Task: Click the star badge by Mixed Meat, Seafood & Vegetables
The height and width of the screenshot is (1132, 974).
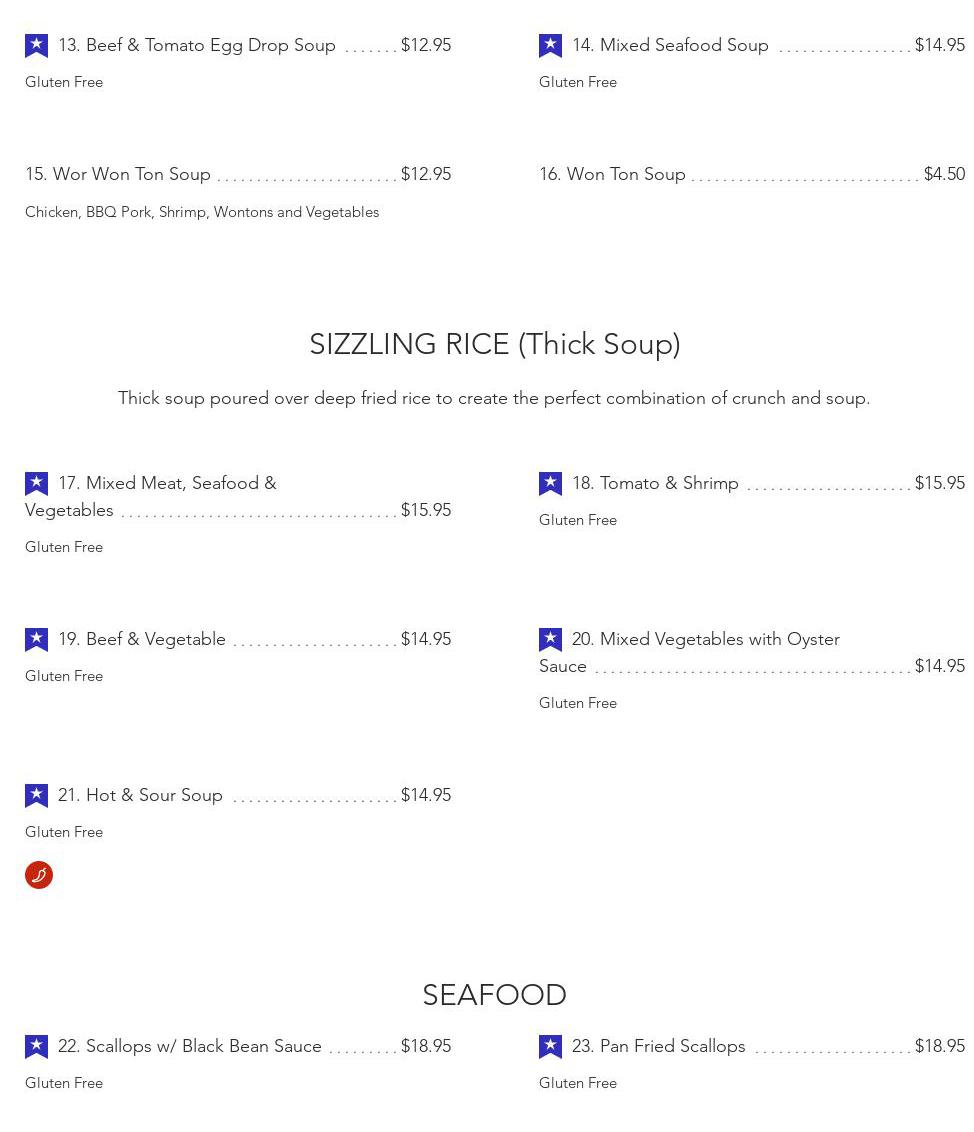Action: pyautogui.click(x=37, y=484)
